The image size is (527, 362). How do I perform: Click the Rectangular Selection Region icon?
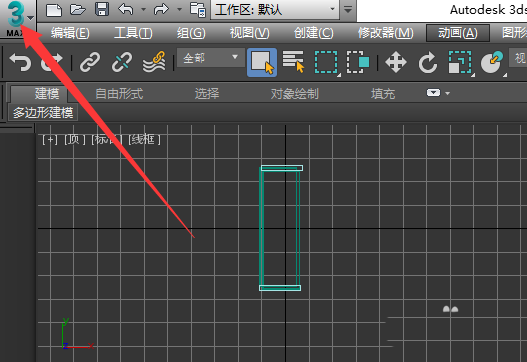pos(327,62)
